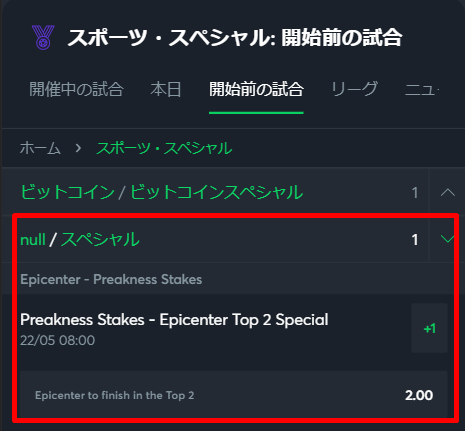
Task: Open the ビットコイン category link
Action: pos(67,192)
